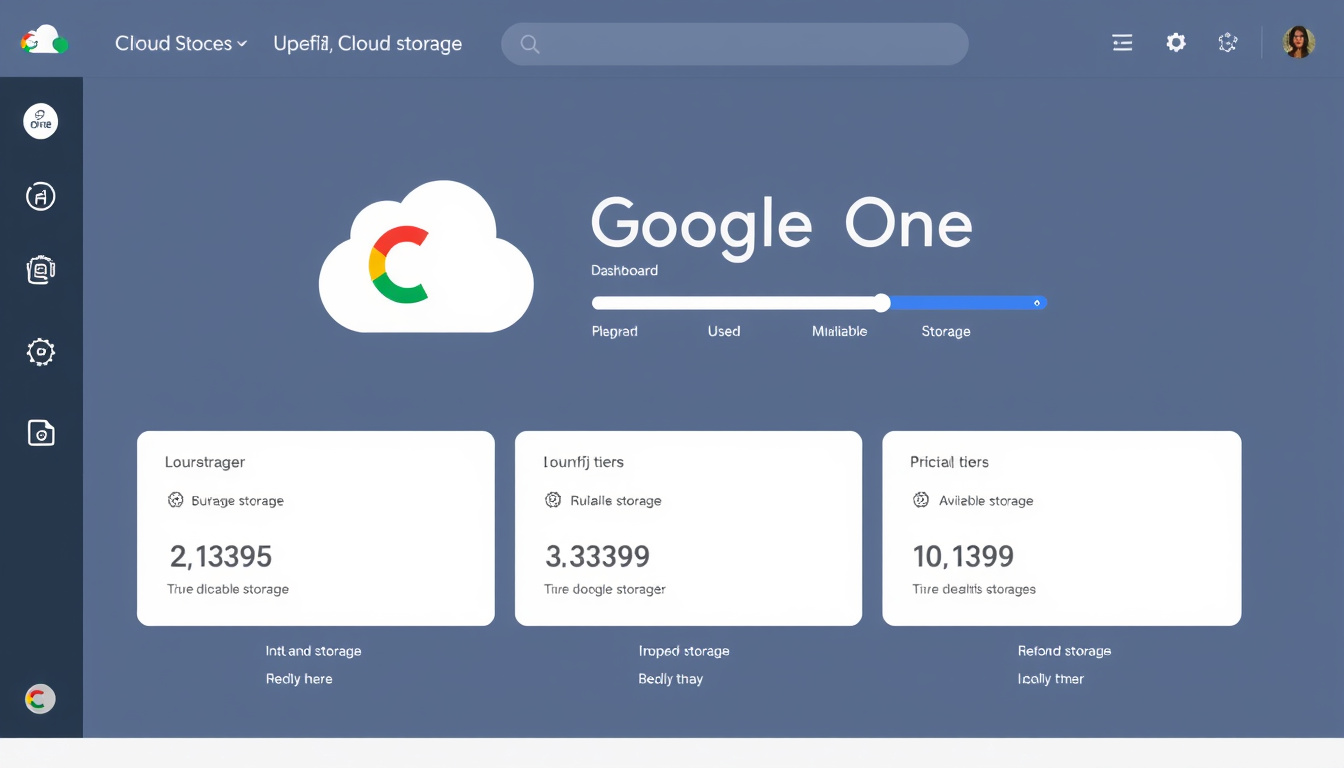Viewport: 1344px width, 768px height.
Task: Click the cloud logo in the top bar
Action: tap(44, 42)
